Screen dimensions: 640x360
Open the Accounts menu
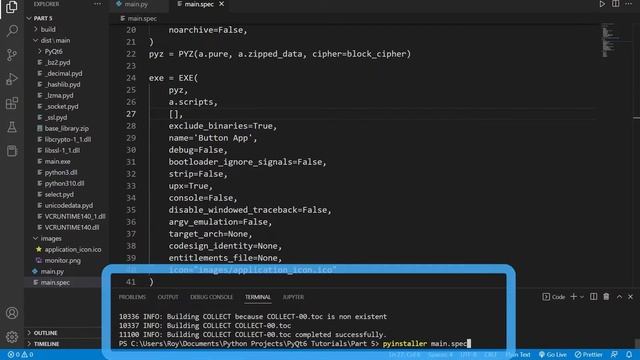click(12, 313)
